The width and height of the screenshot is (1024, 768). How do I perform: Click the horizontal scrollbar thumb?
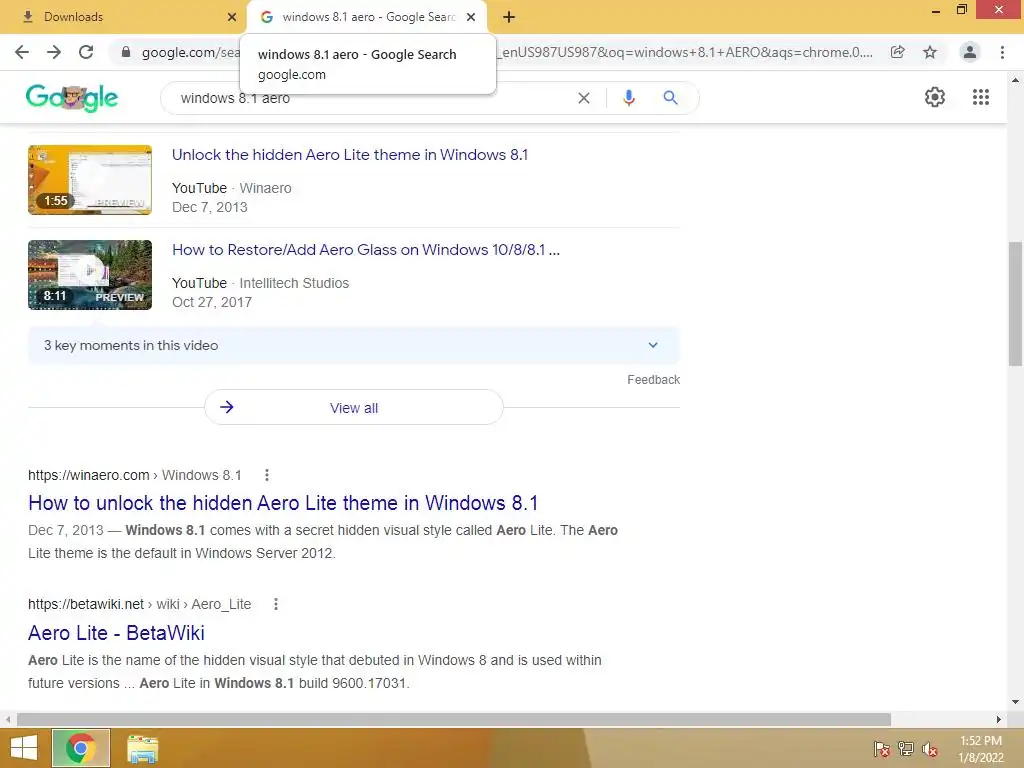tap(454, 719)
